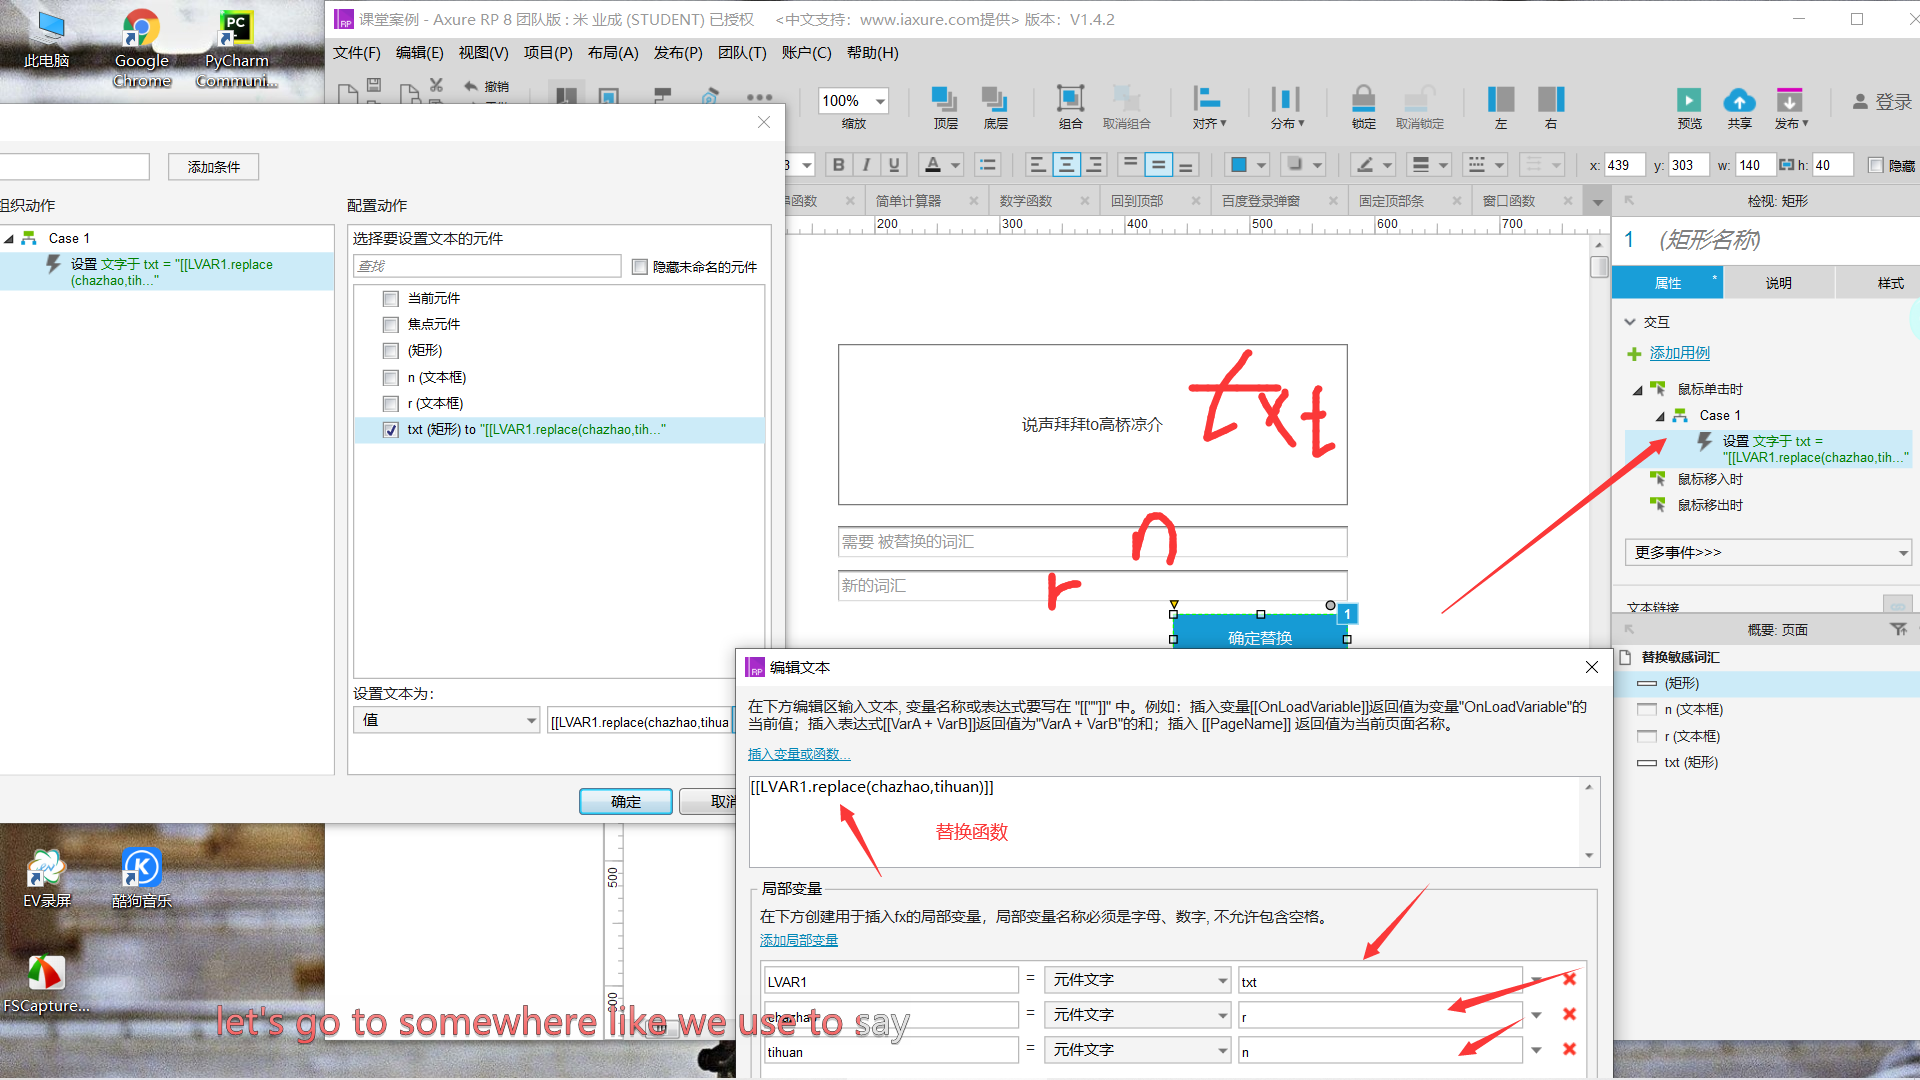Screen dimensions: 1920x1080
Task: Click the fill color swatch in the format bar
Action: click(1238, 165)
